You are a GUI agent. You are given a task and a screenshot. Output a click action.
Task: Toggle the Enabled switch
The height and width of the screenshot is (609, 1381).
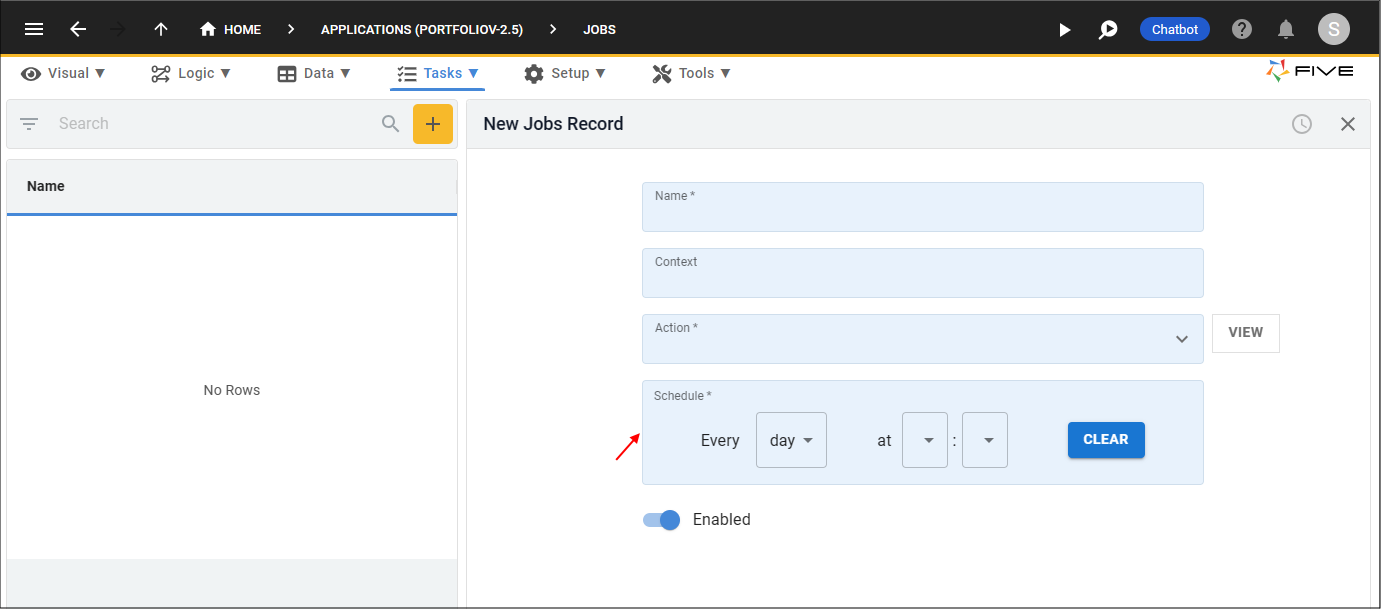(661, 520)
